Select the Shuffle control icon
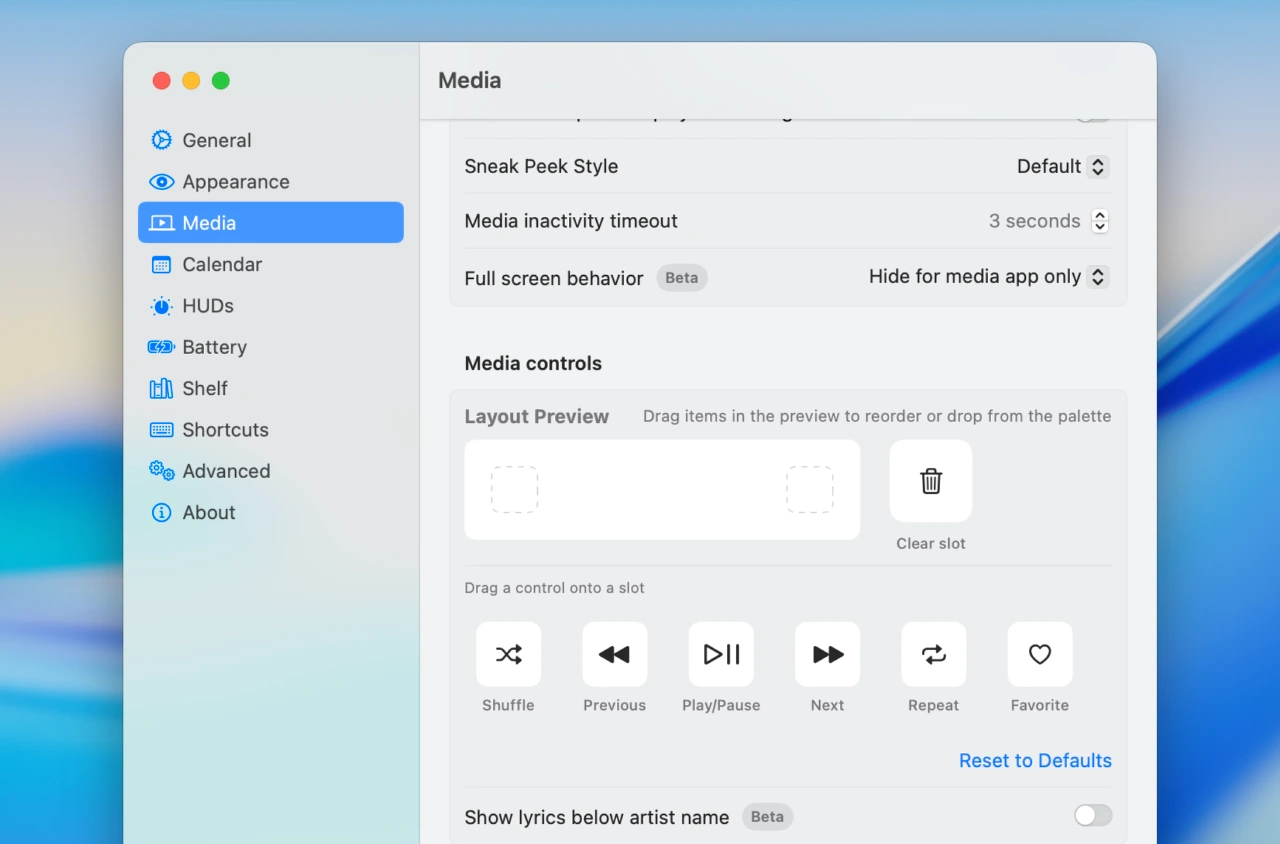 508,654
